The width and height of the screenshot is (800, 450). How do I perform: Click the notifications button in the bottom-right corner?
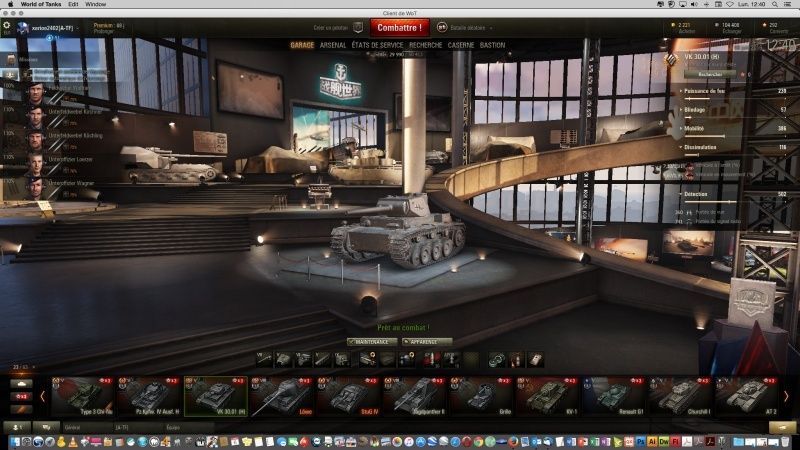pos(782,427)
